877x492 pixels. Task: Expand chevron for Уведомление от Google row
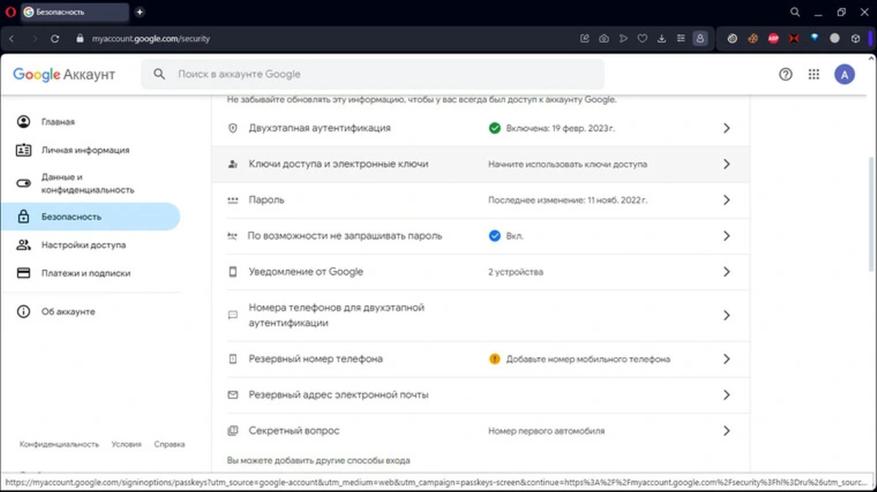coord(727,272)
